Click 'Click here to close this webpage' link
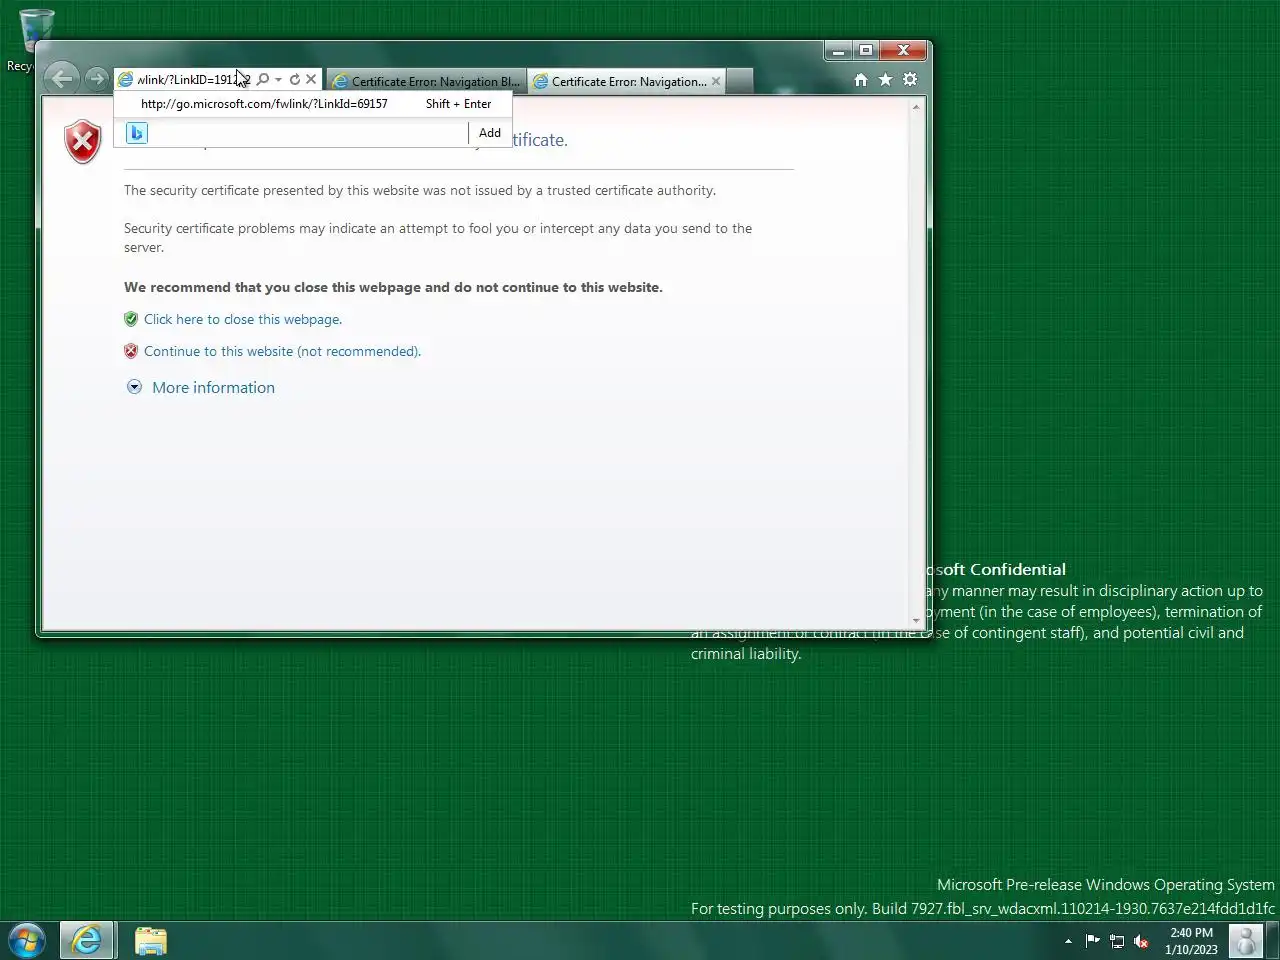Image resolution: width=1280 pixels, height=960 pixels. [243, 319]
